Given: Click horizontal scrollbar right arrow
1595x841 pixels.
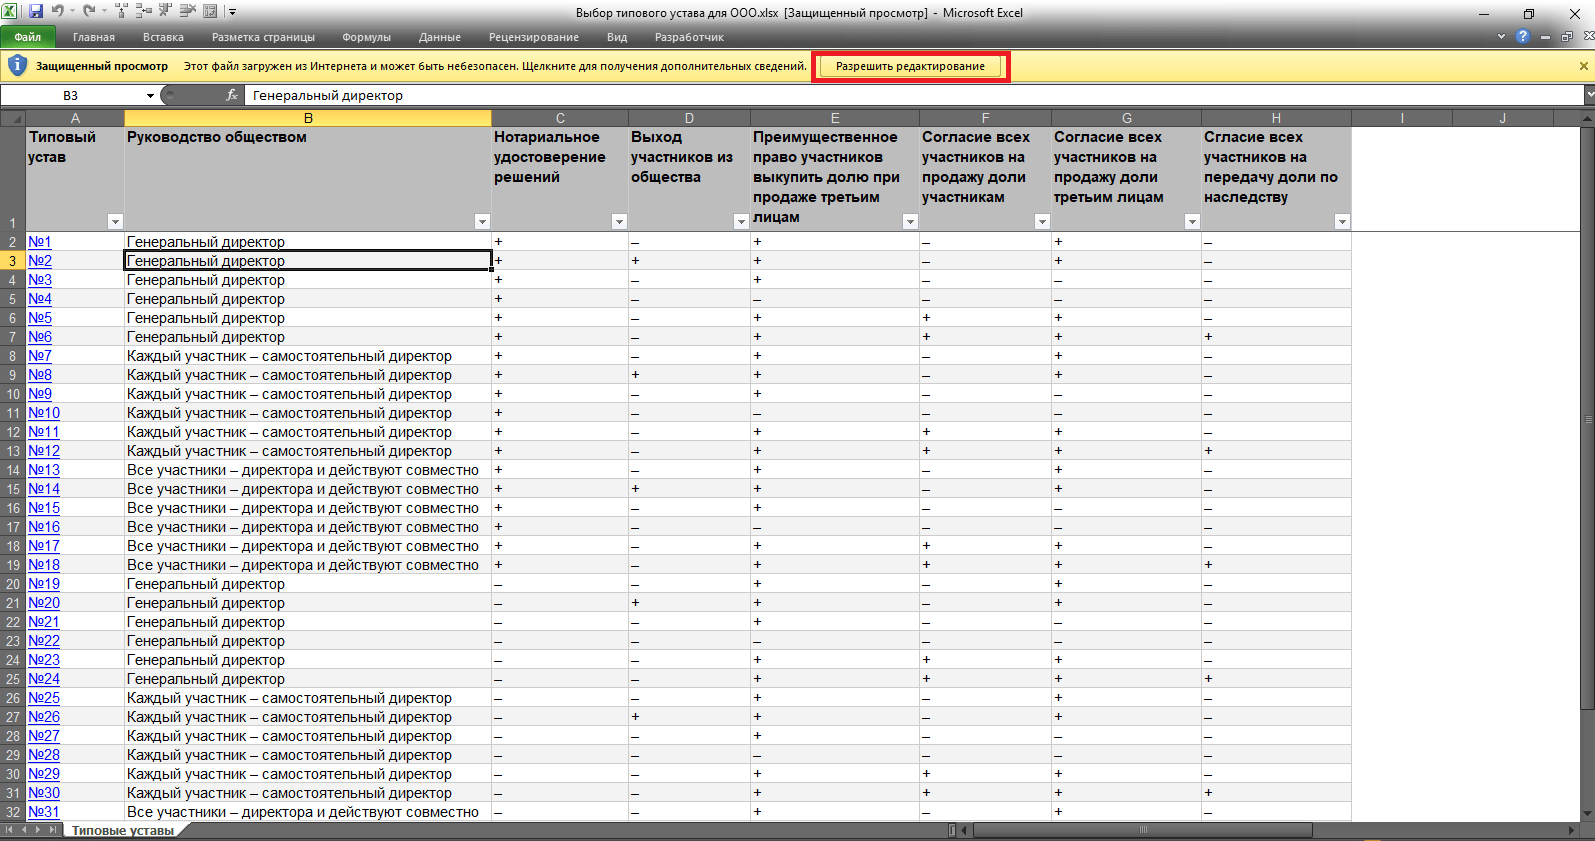Looking at the screenshot, I should pyautogui.click(x=1572, y=830).
